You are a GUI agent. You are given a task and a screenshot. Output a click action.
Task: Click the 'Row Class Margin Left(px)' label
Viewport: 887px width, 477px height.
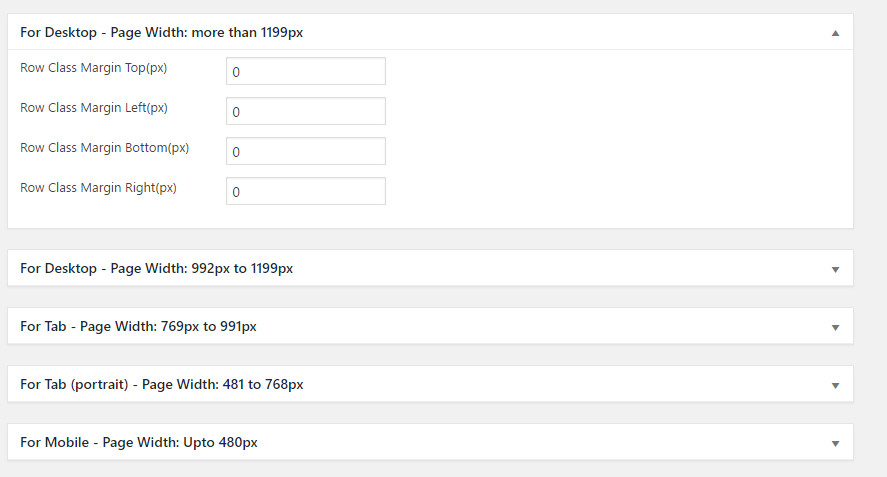[94, 108]
